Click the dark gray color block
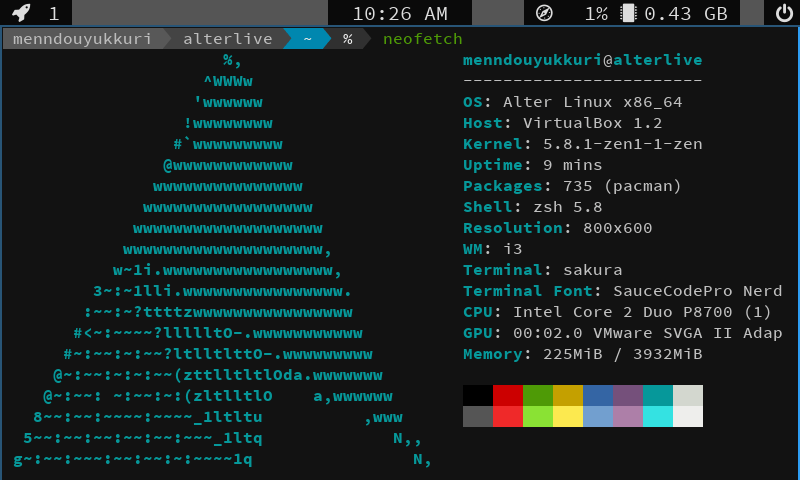Viewport: 800px width, 480px height. tap(478, 416)
